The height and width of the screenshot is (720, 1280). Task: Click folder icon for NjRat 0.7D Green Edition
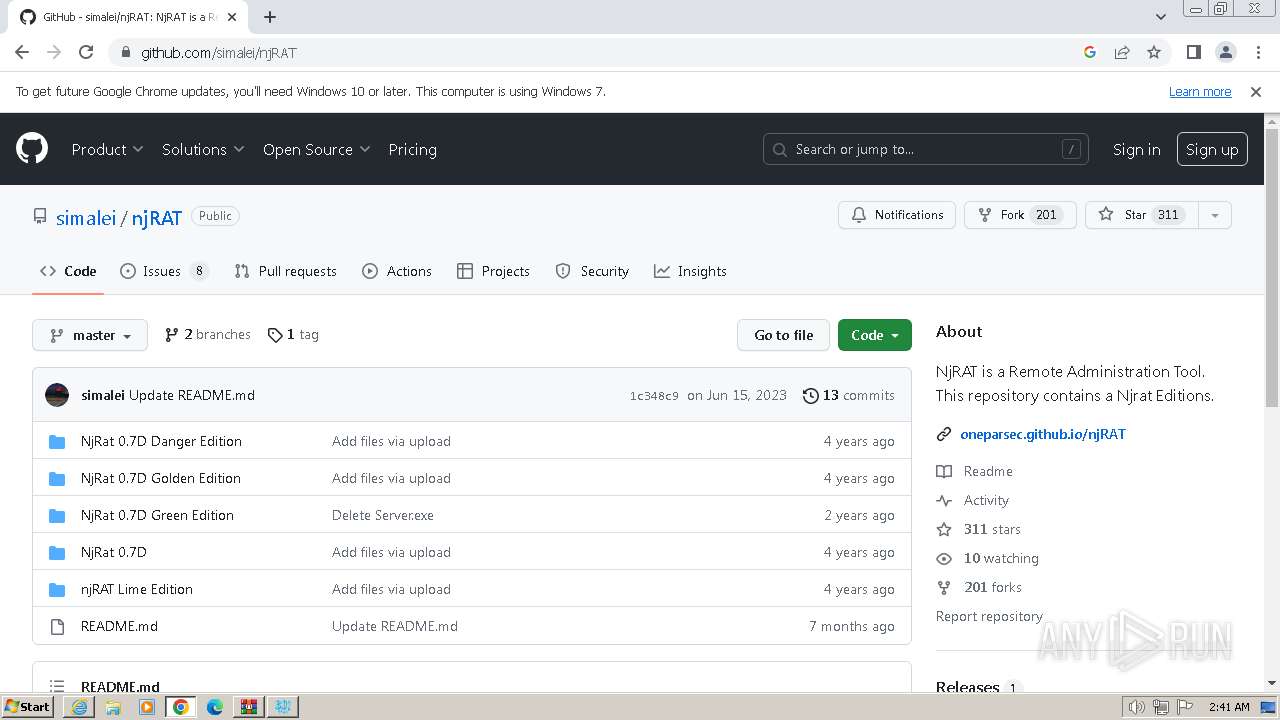pyautogui.click(x=57, y=515)
